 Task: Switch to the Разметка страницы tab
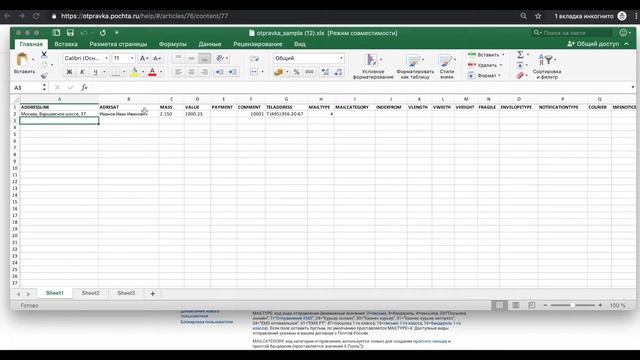(118, 44)
